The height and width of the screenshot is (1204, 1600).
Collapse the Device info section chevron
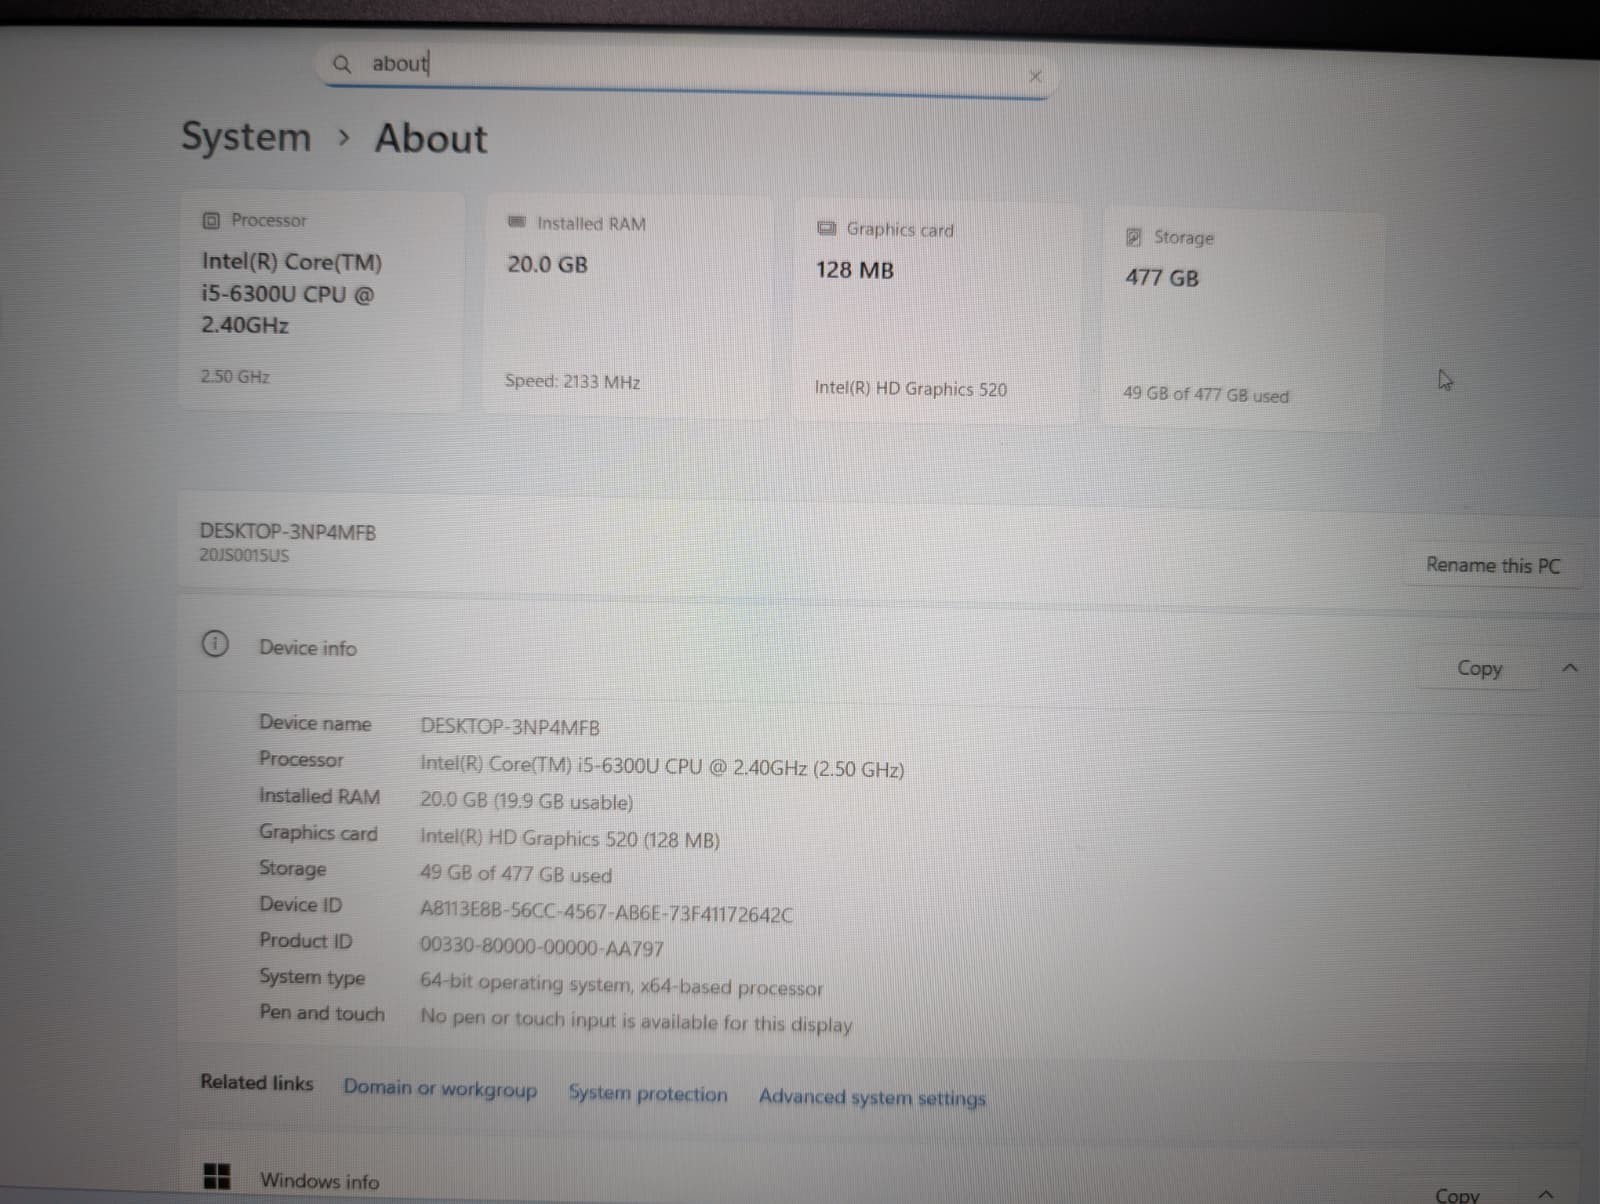coord(1570,668)
